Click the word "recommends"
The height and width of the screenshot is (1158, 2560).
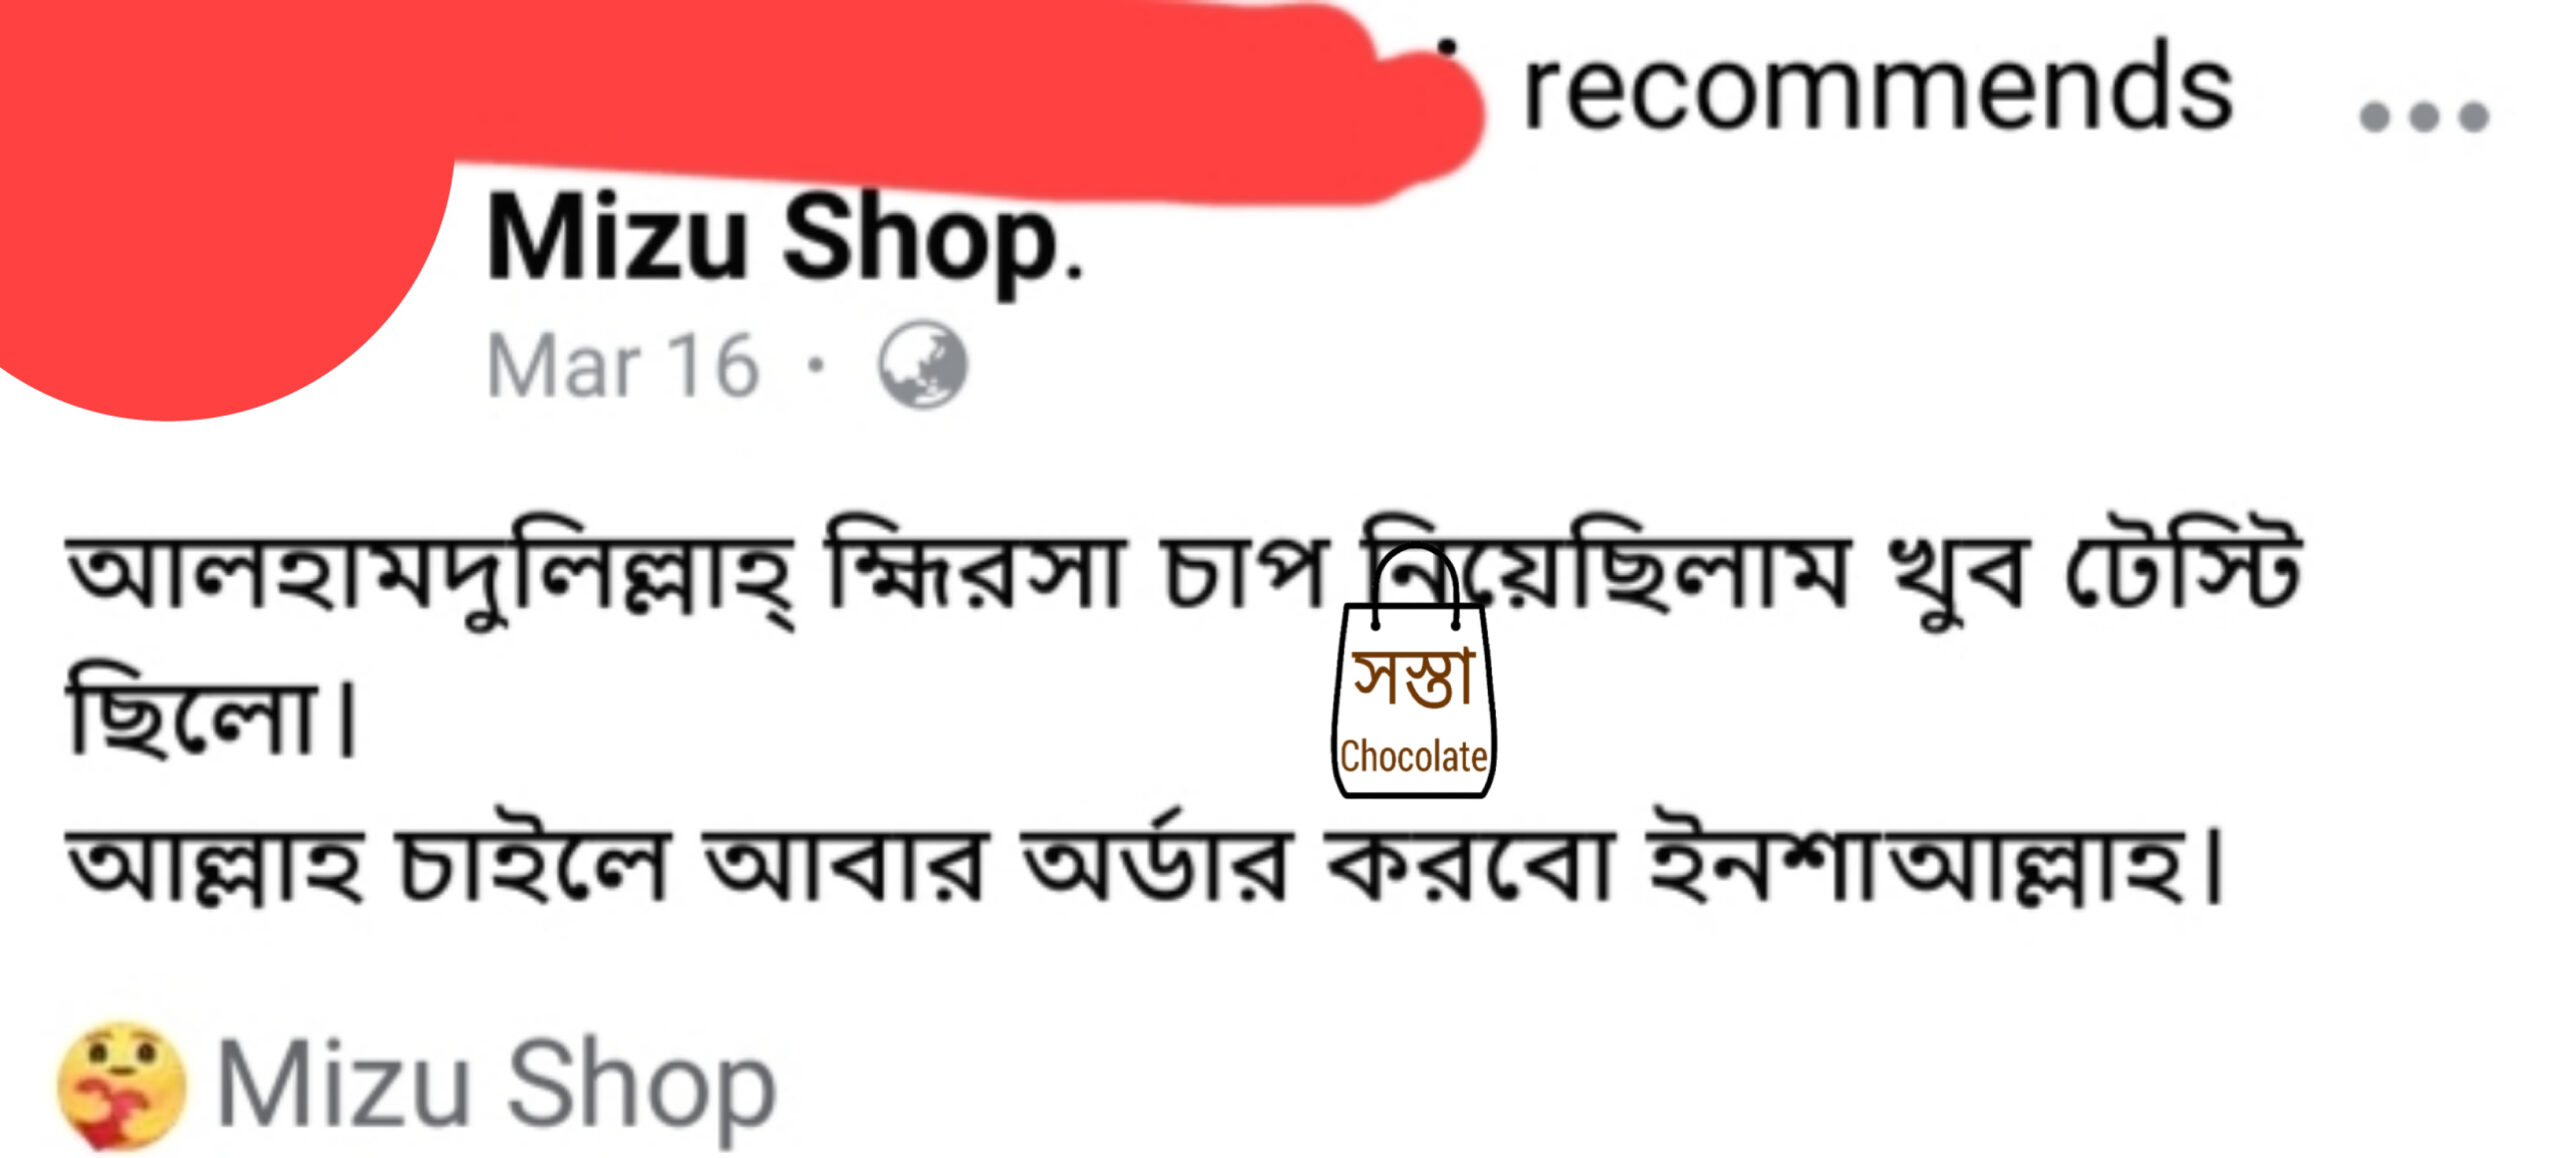tap(1877, 88)
